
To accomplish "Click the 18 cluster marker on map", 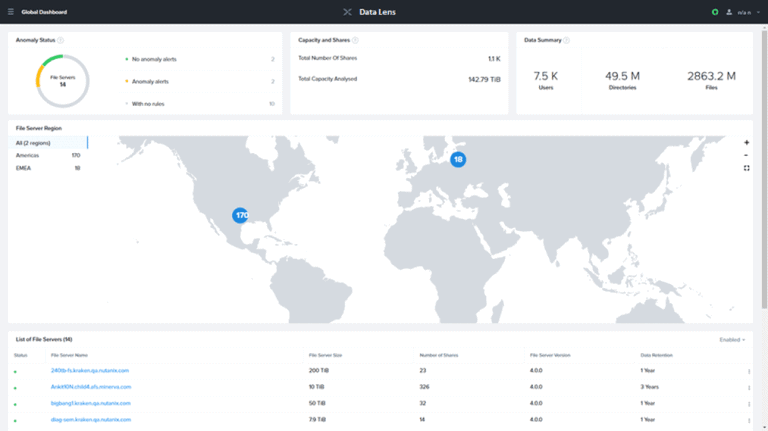I will click(x=458, y=159).
